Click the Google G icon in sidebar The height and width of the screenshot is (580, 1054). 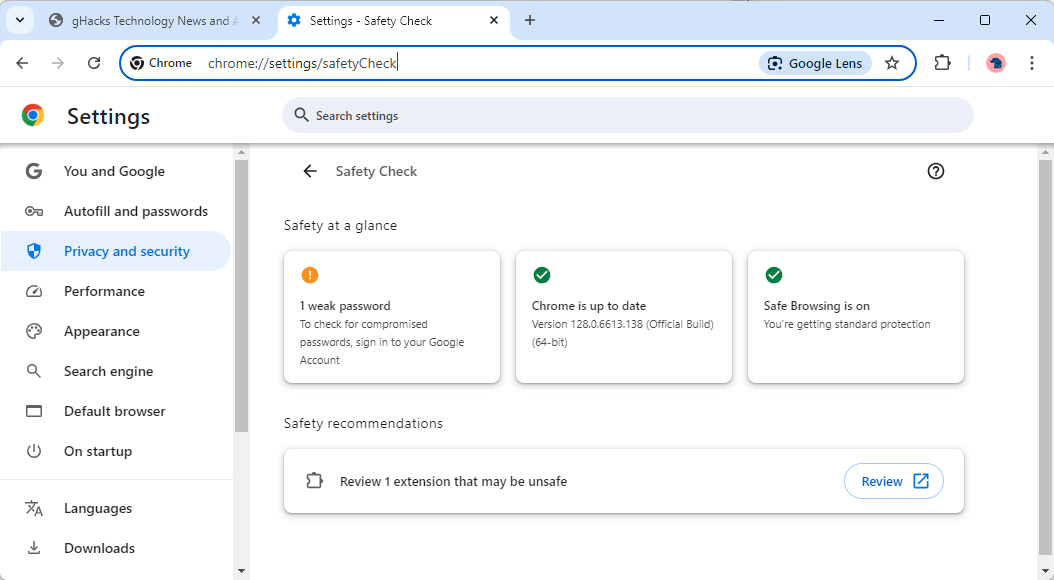(34, 171)
